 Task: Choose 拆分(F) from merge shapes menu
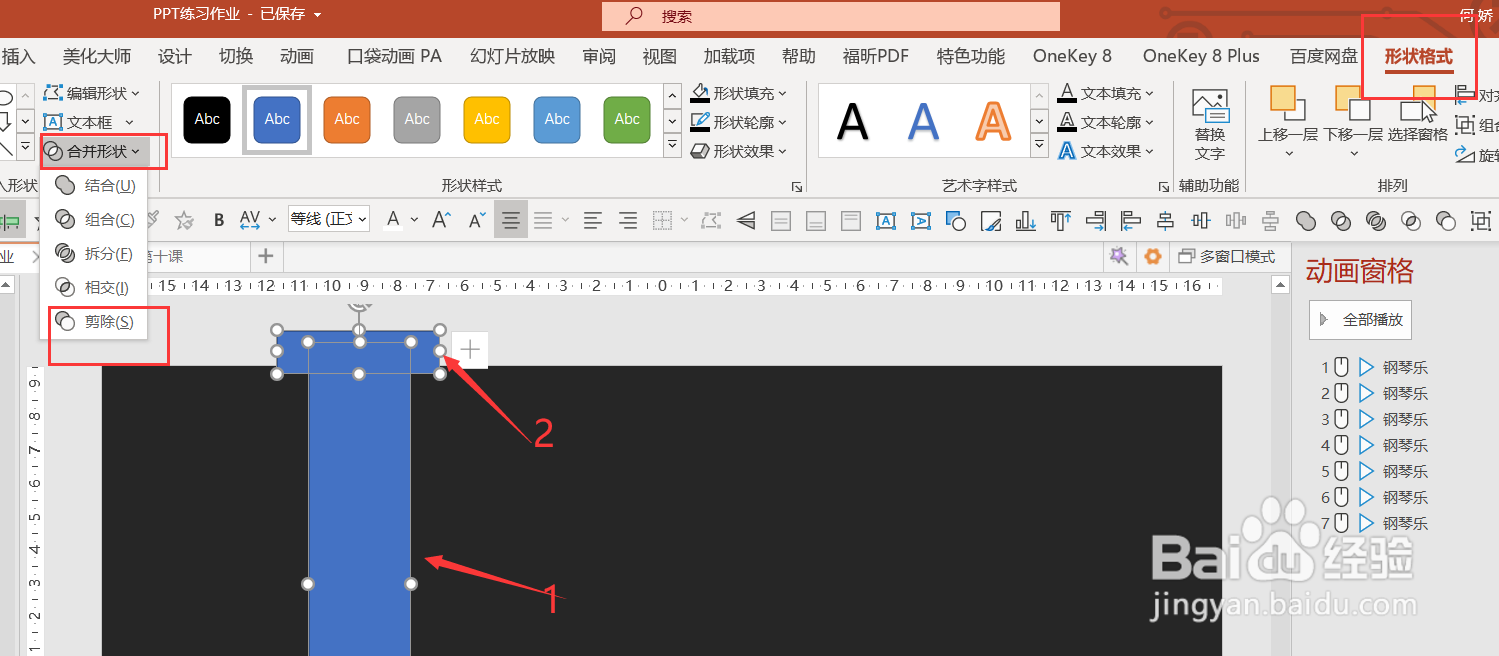[x=95, y=253]
